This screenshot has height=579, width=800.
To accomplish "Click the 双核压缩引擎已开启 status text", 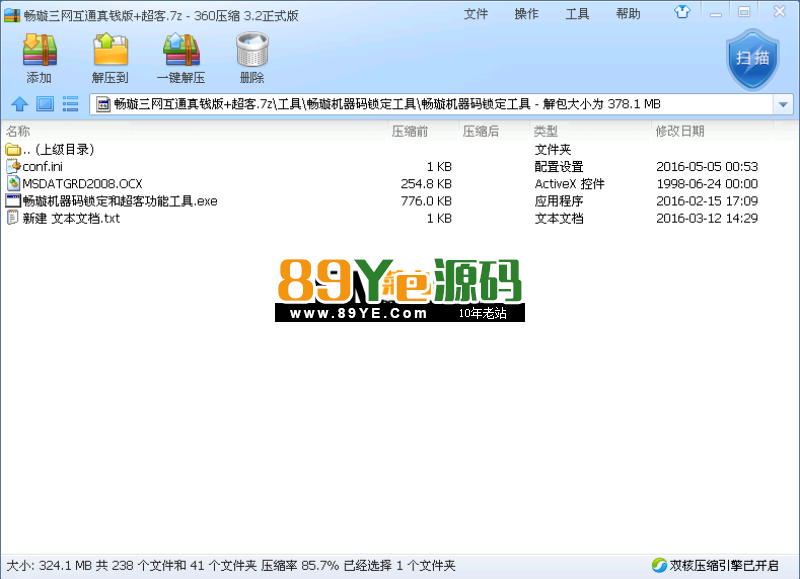I will click(x=724, y=565).
